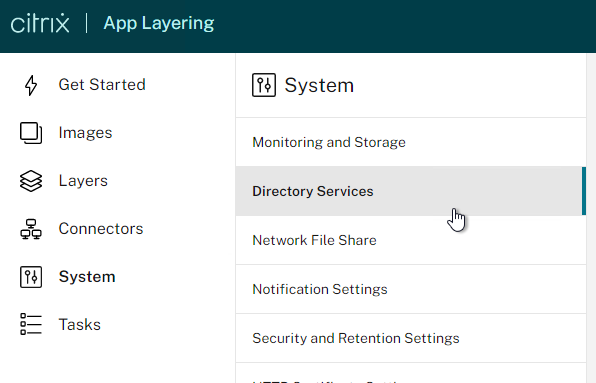Select System in the sidebar
The width and height of the screenshot is (596, 383).
pos(87,277)
